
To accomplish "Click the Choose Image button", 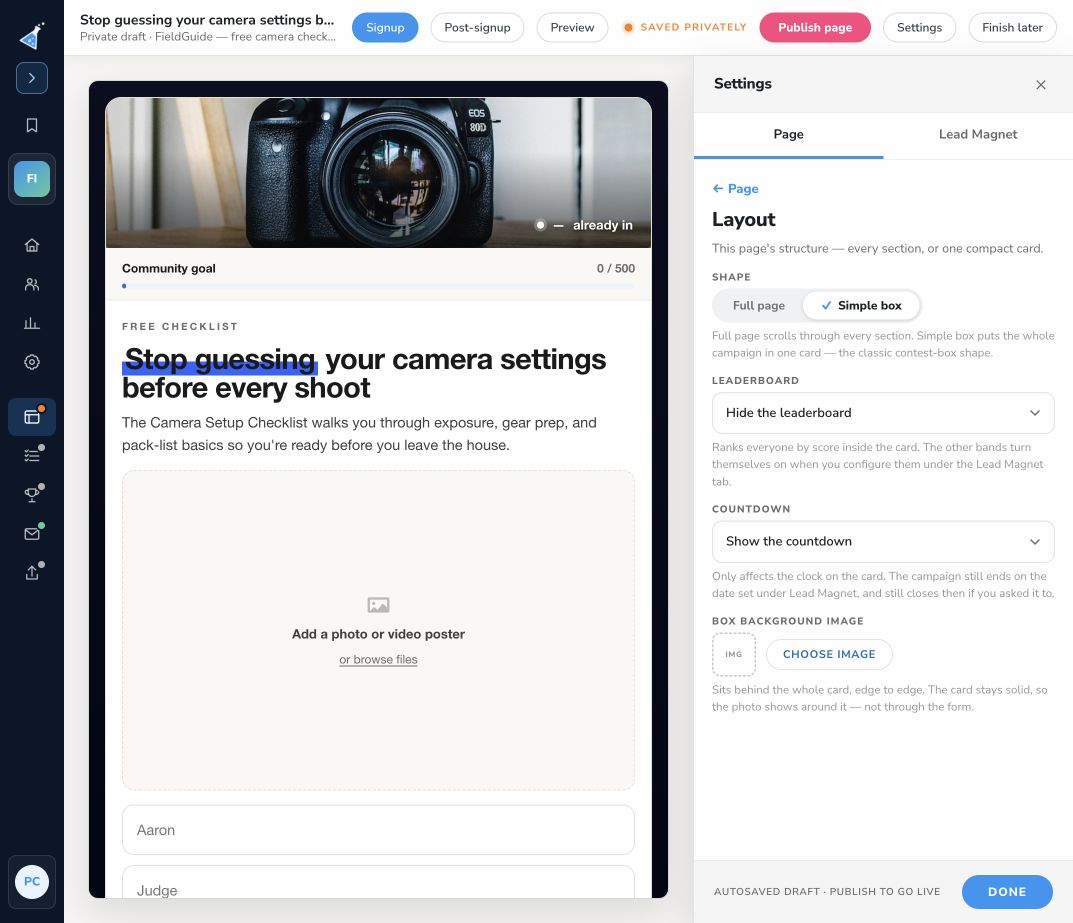I will [x=829, y=654].
